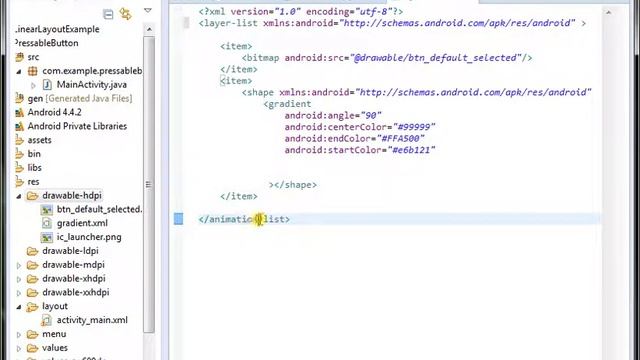Click the menu folder icon
This screenshot has width=640, height=360.
tap(33, 334)
